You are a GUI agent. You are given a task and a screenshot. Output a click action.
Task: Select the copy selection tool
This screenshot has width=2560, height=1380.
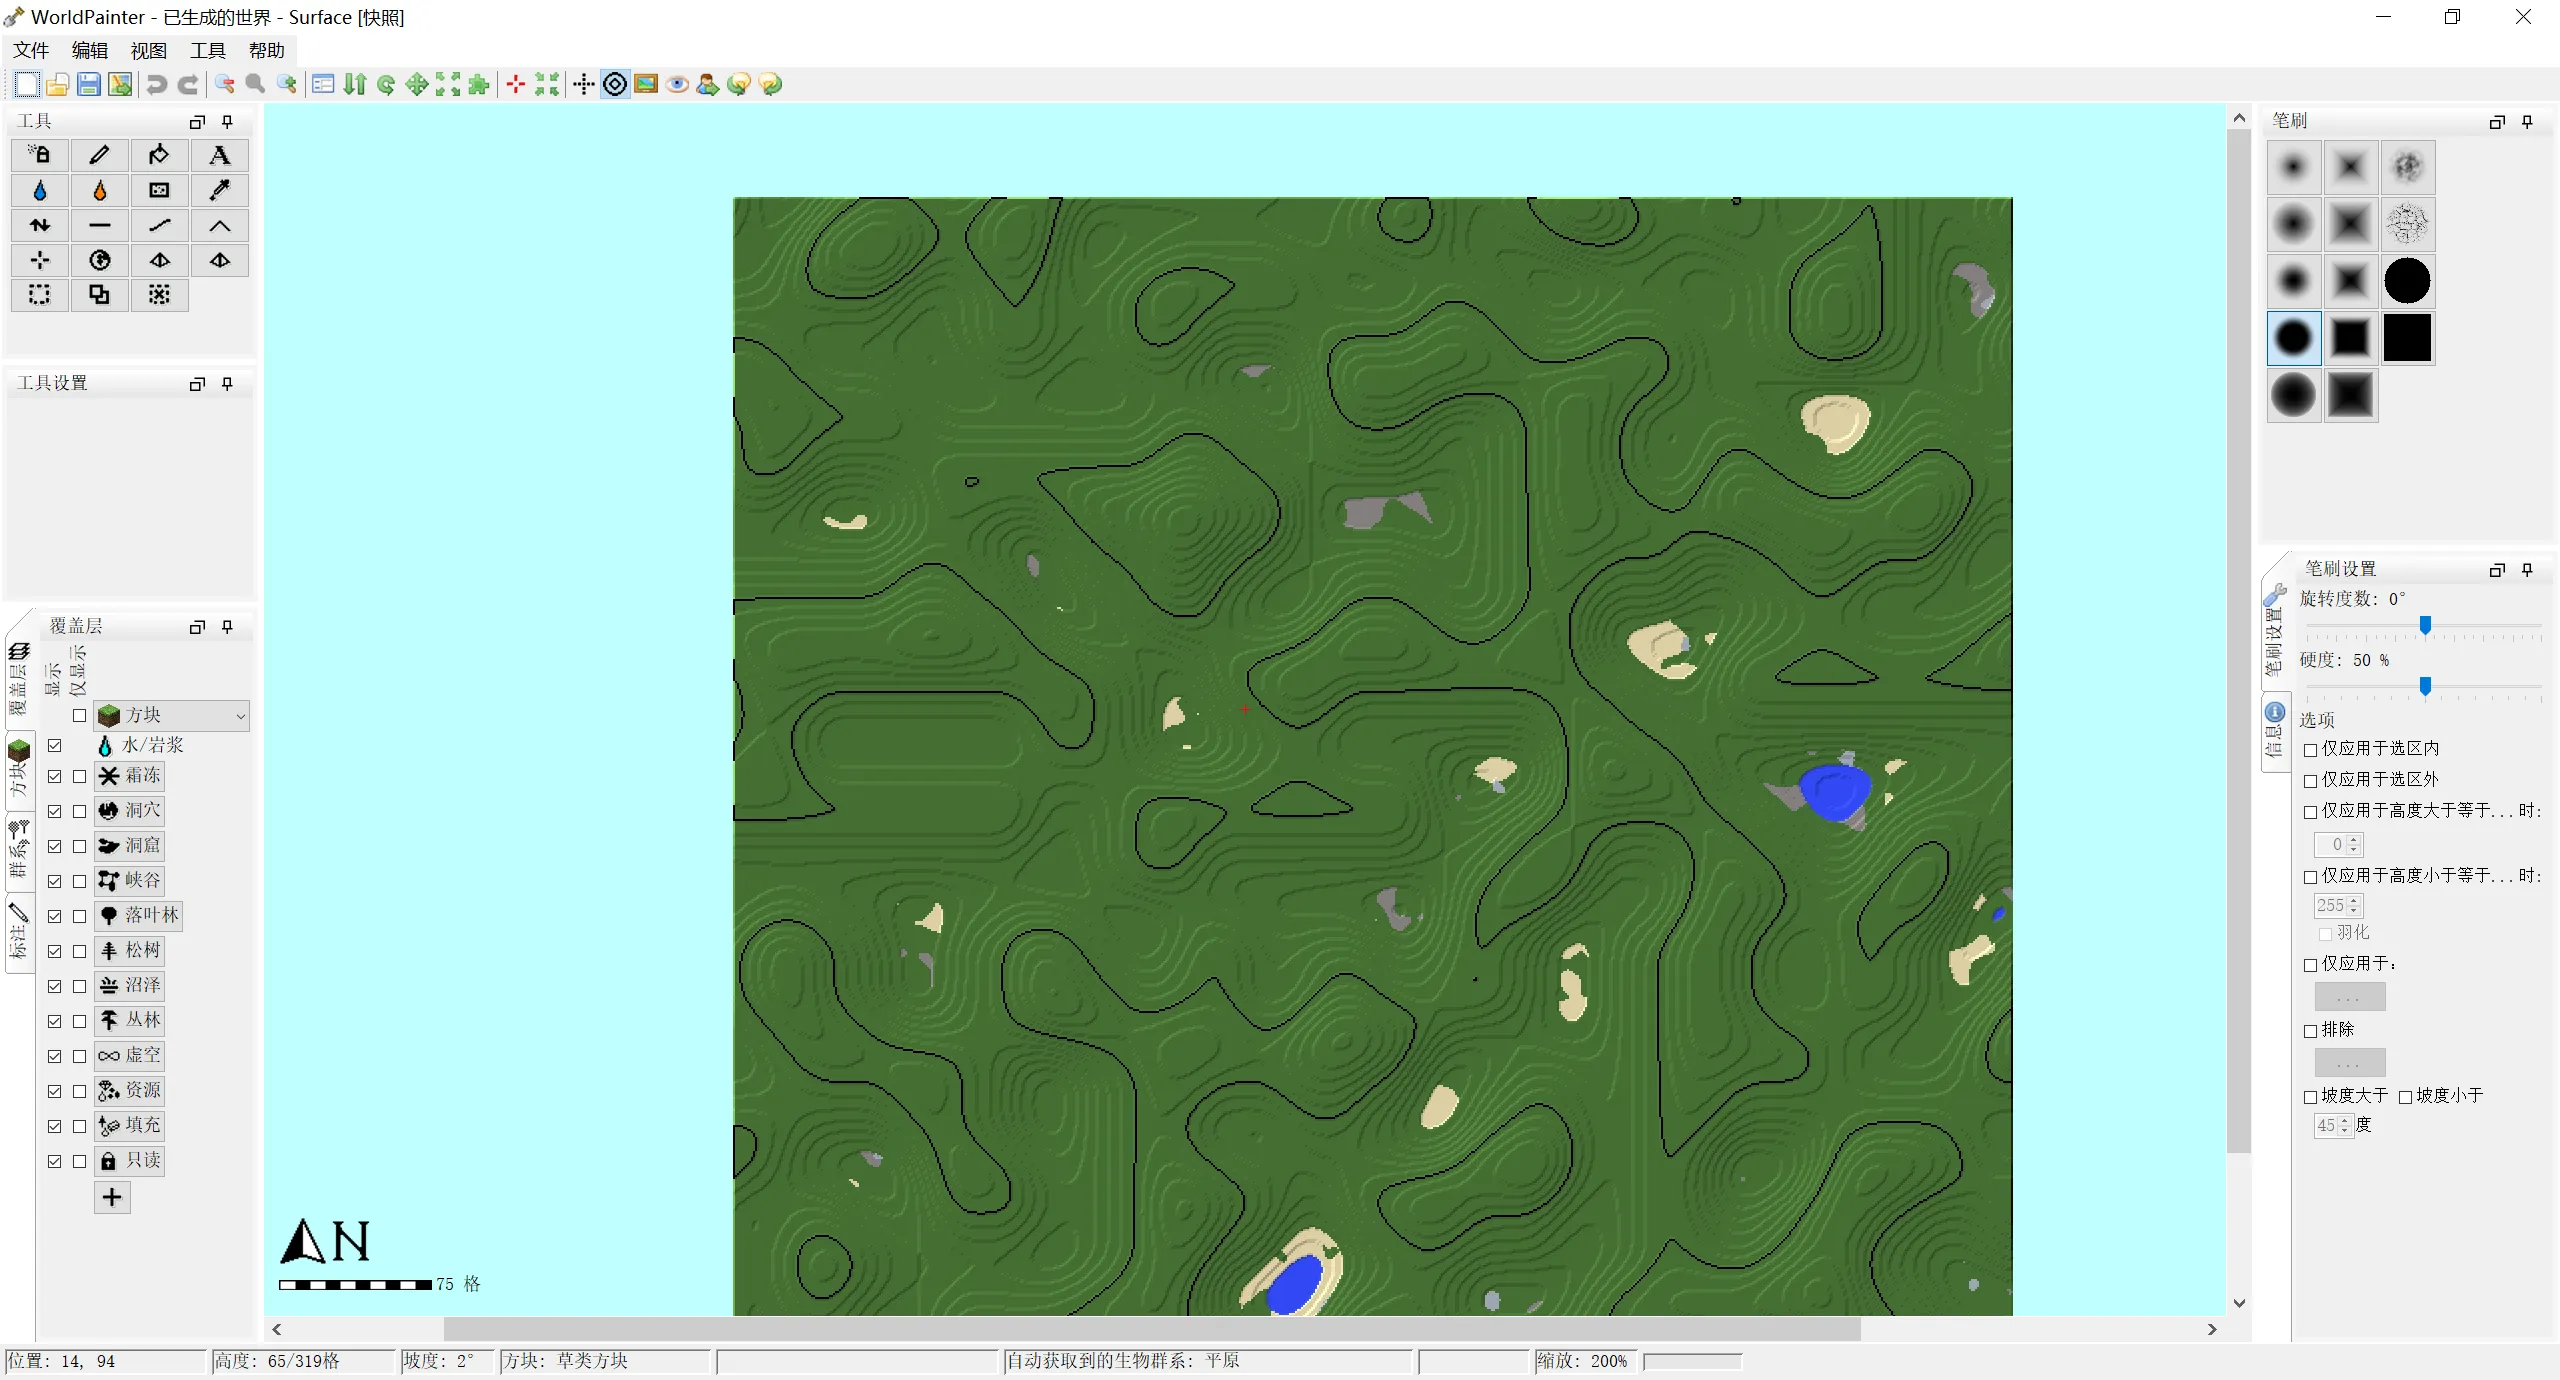coord(99,295)
